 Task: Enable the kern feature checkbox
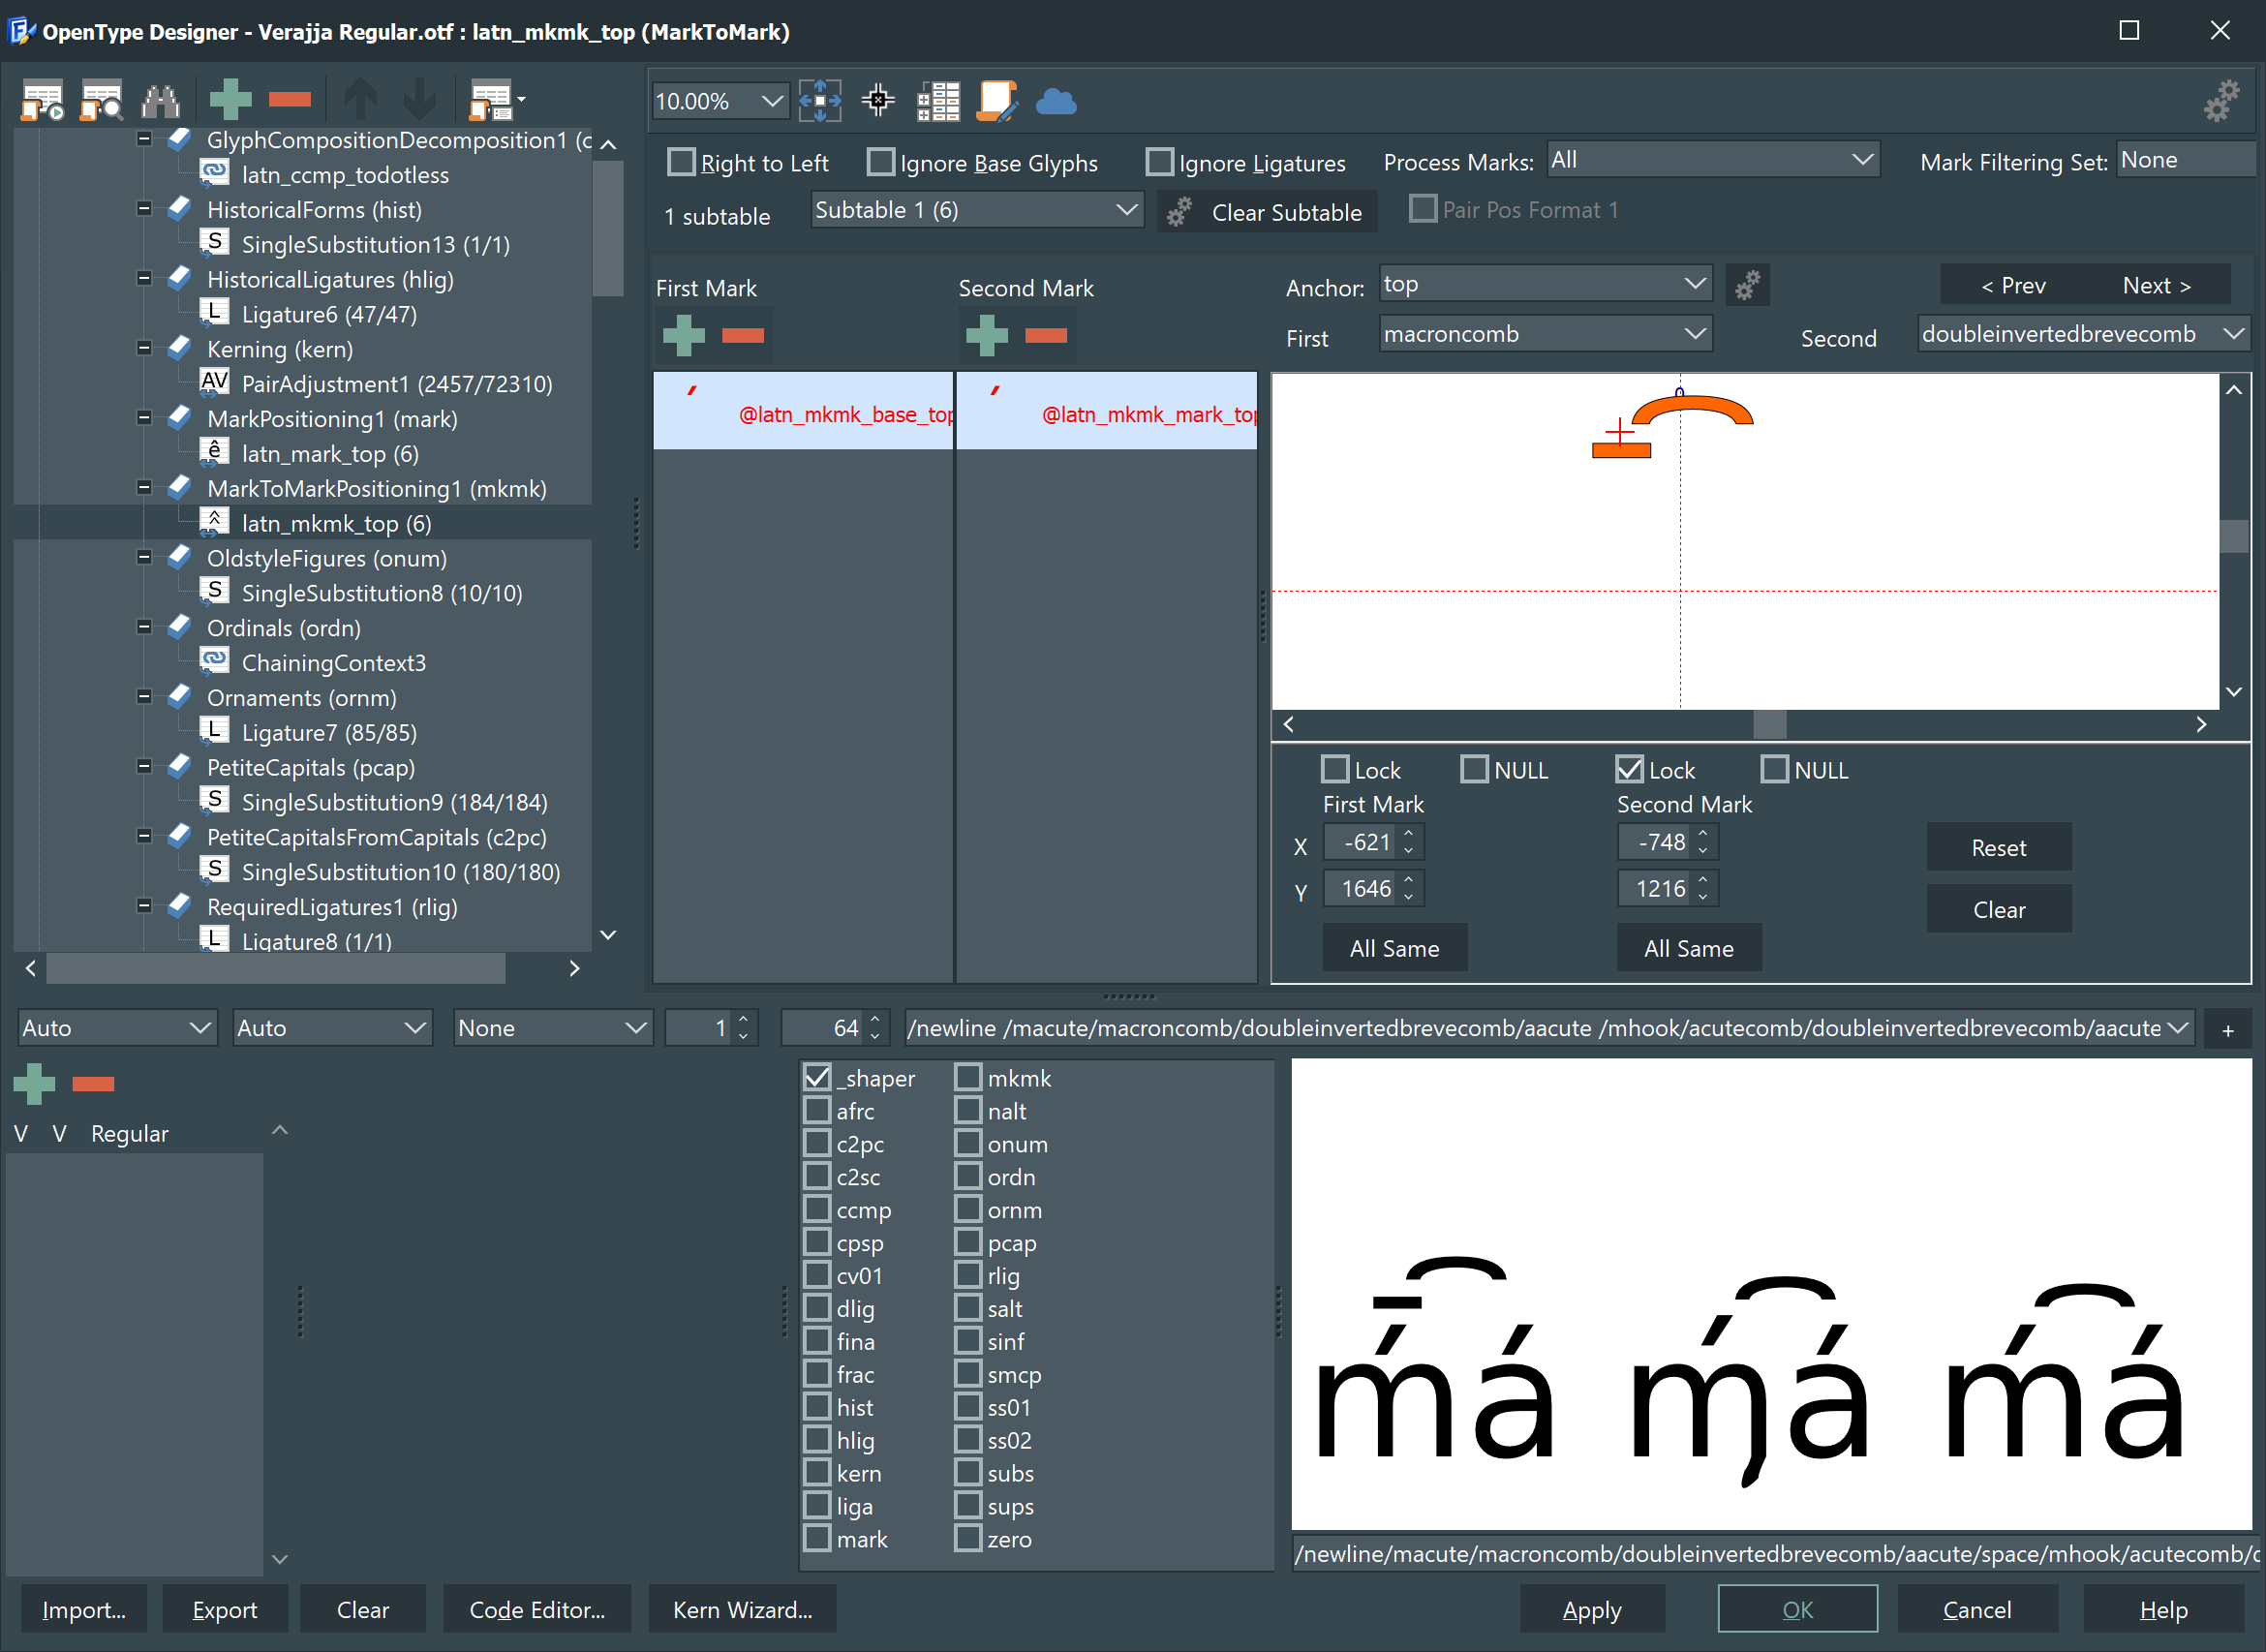pyautogui.click(x=818, y=1472)
